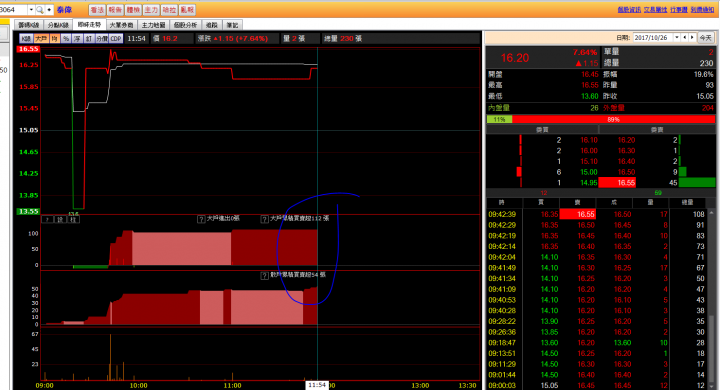Toggle the 大戶 chart option
Screen dimensions: 720x390
pyautogui.click(x=41, y=39)
